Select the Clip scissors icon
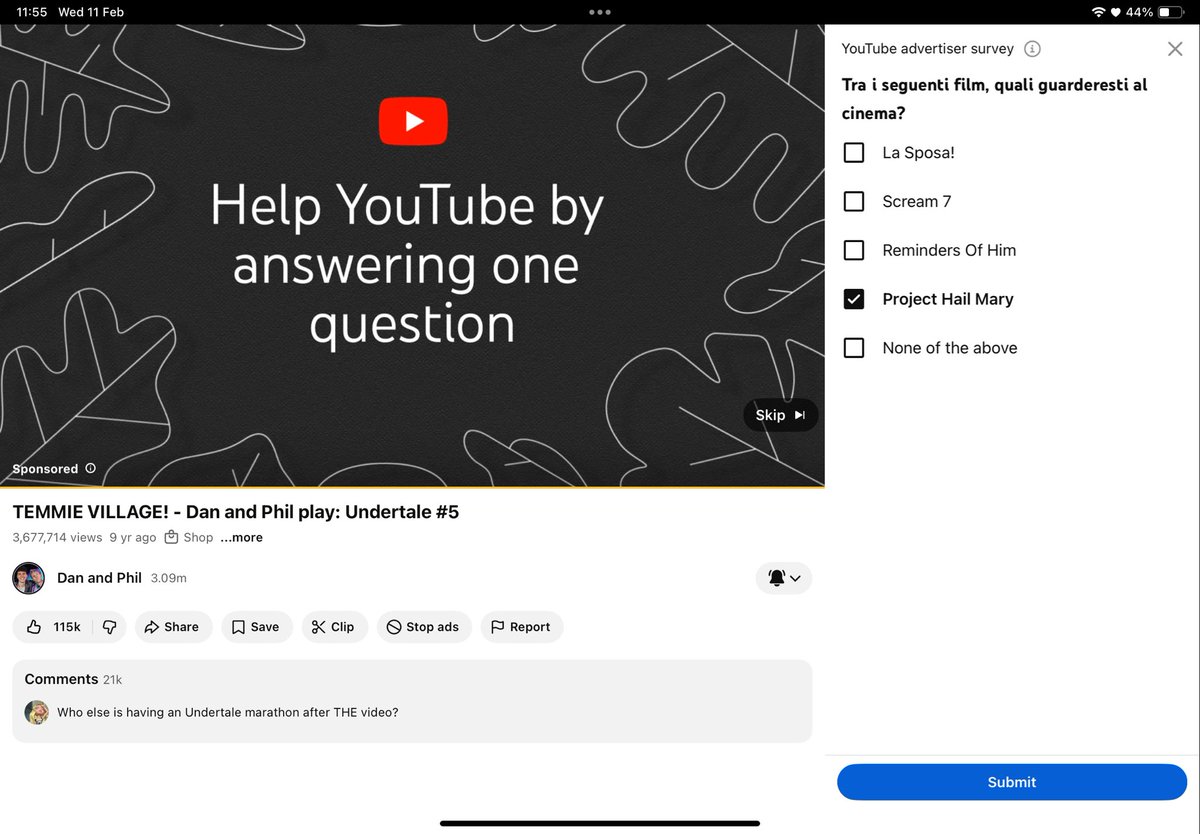 coord(320,626)
